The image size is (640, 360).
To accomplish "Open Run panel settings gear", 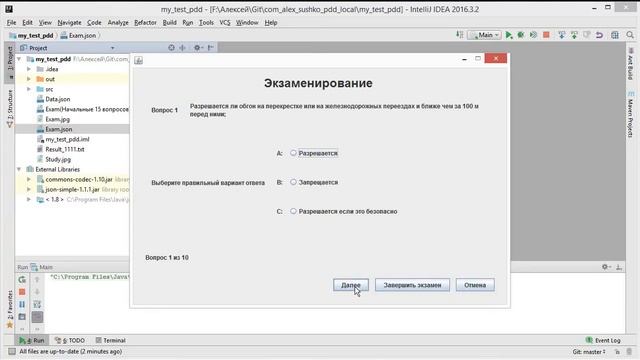I will click(606, 267).
